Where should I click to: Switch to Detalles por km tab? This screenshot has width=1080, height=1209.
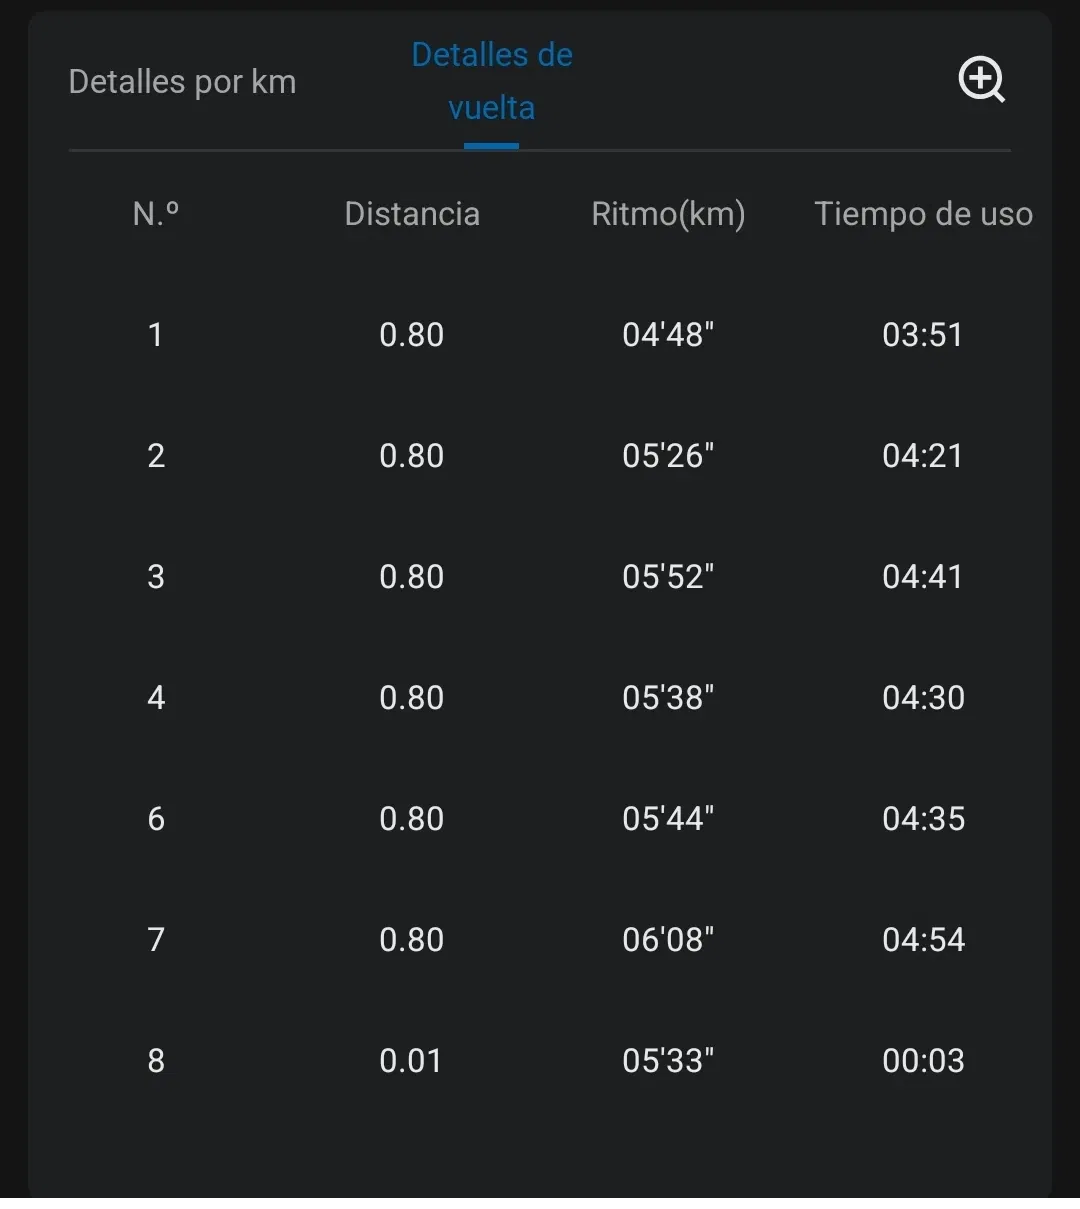[x=182, y=82]
